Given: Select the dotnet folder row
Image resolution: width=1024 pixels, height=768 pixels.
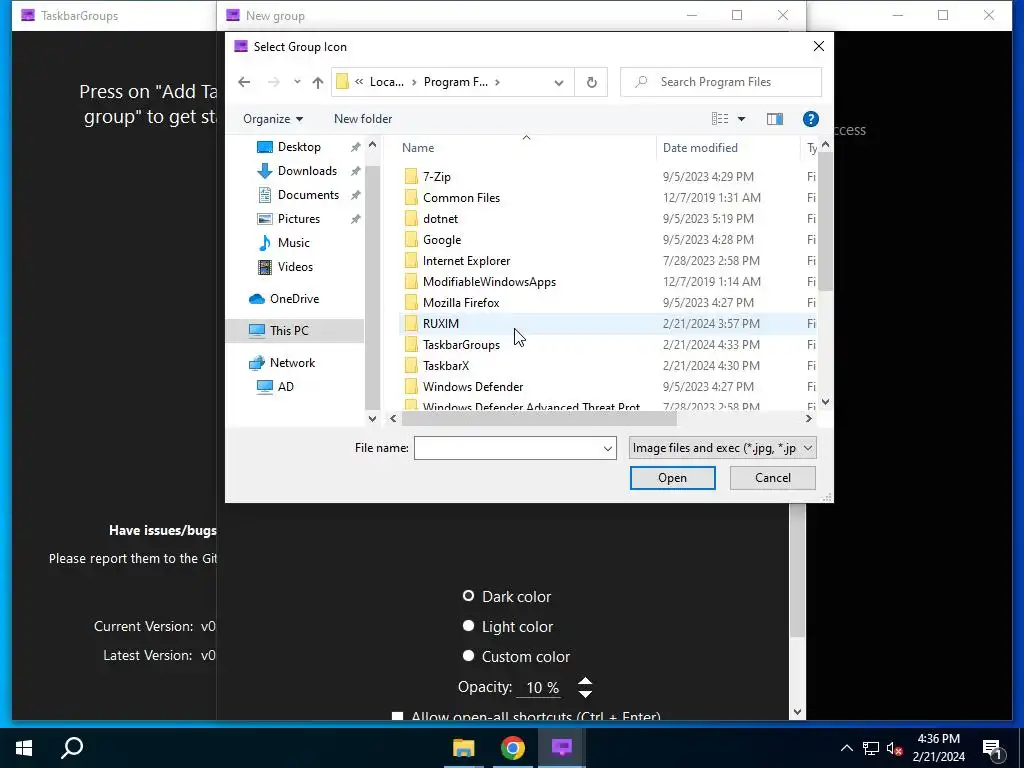Looking at the screenshot, I should coord(607,219).
